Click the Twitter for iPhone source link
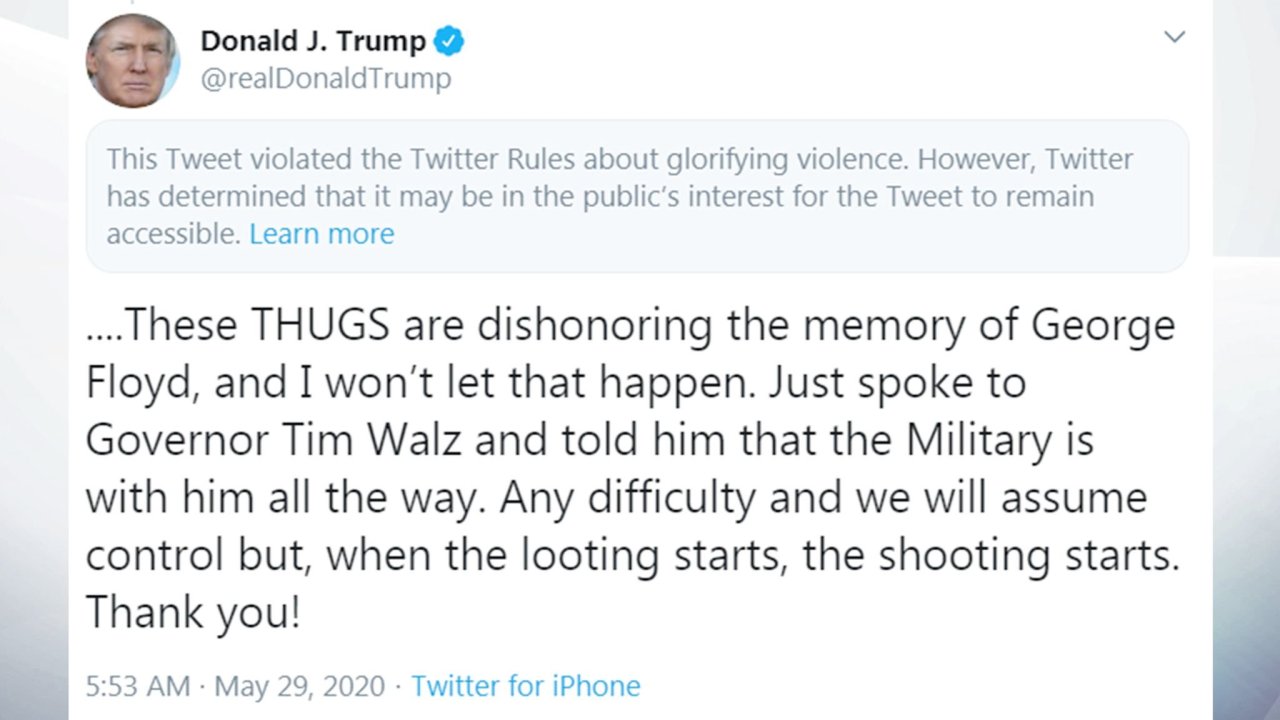Screen dimensions: 1280x720 coord(525,686)
